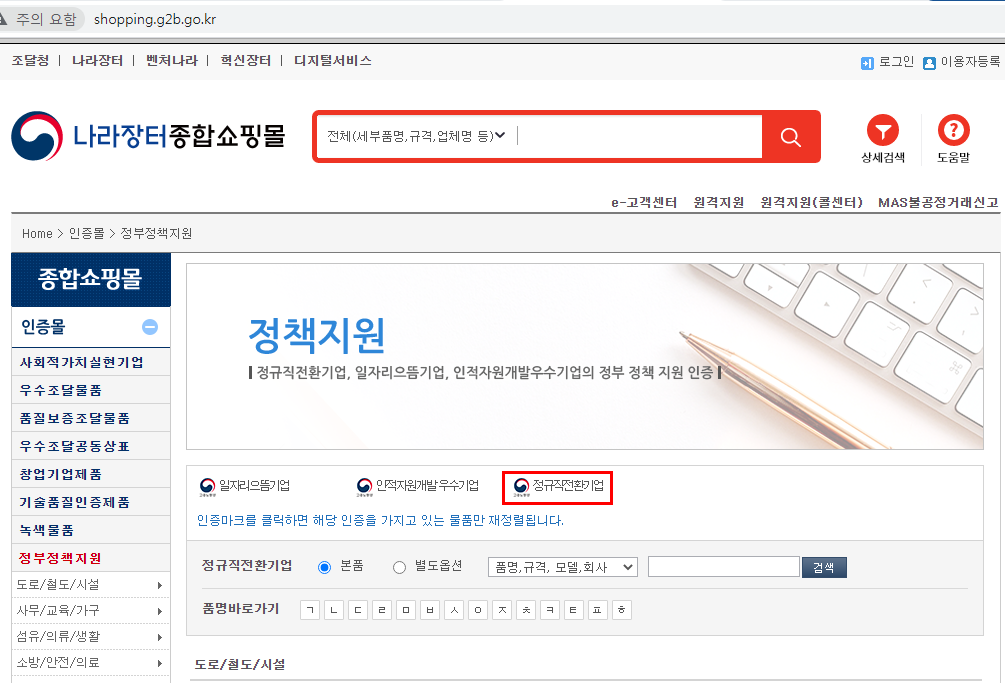Focus the 정규직전환기업 keyword input field

coord(724,566)
